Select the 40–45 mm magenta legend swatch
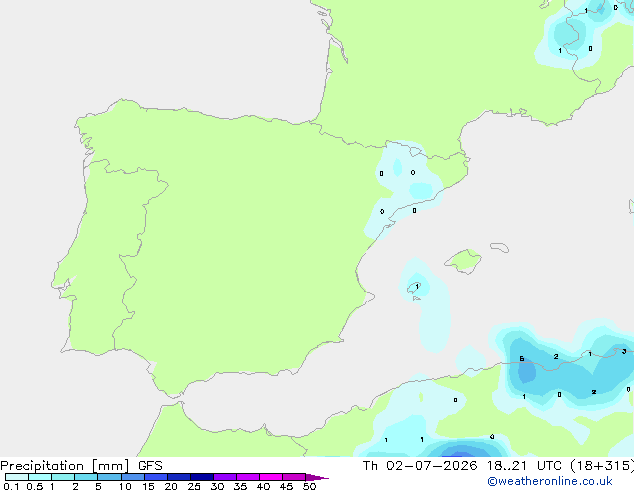 [271, 477]
